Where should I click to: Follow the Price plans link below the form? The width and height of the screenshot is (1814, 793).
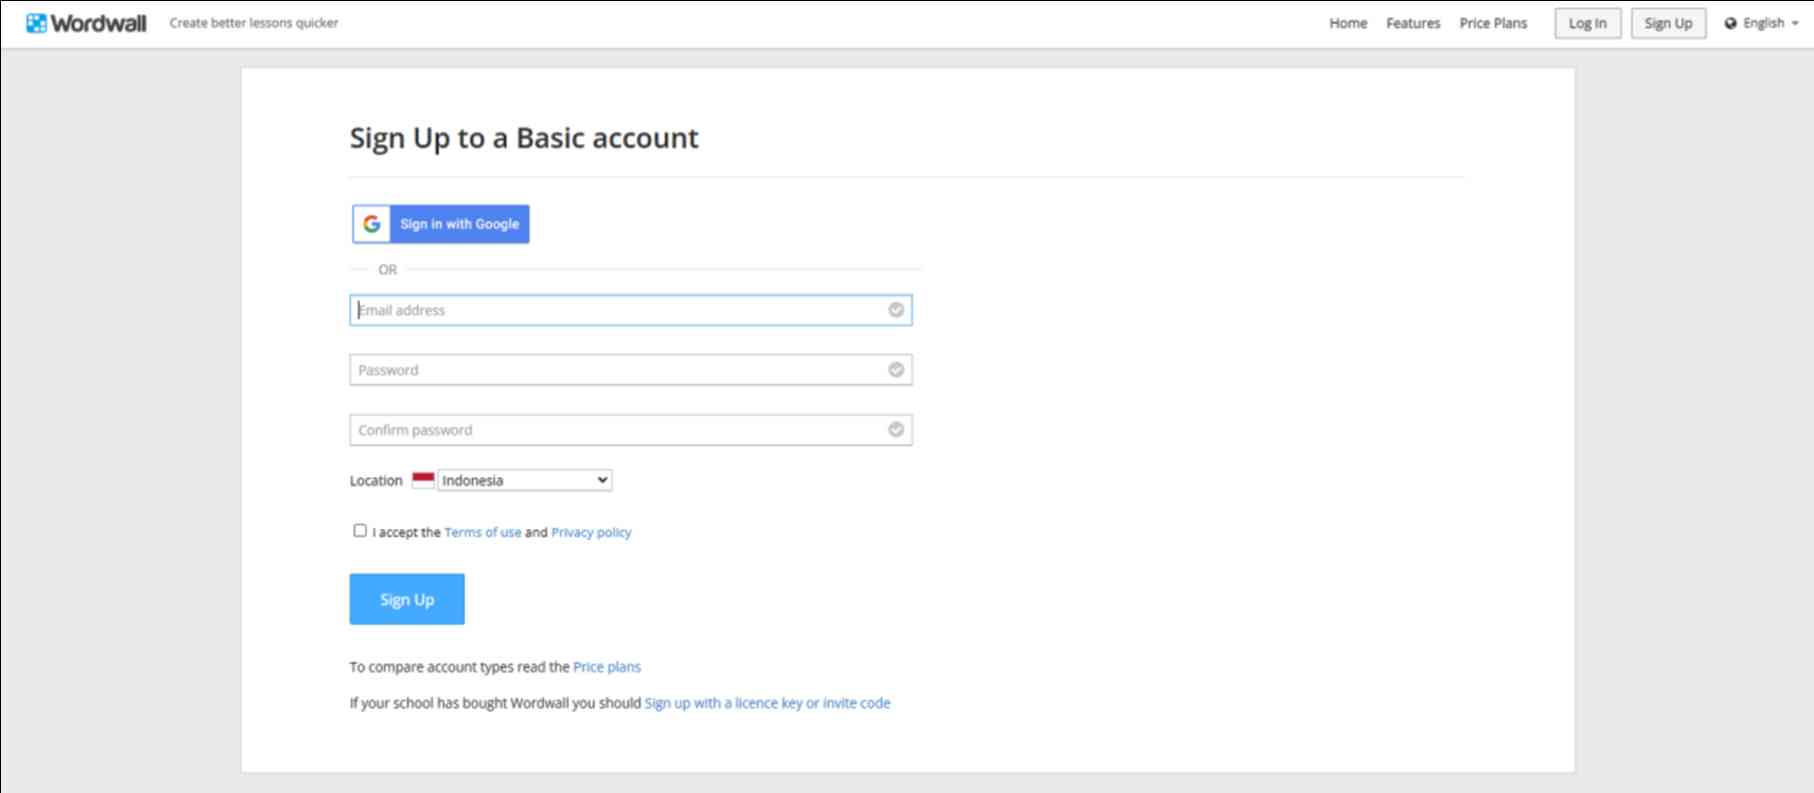[x=607, y=667]
